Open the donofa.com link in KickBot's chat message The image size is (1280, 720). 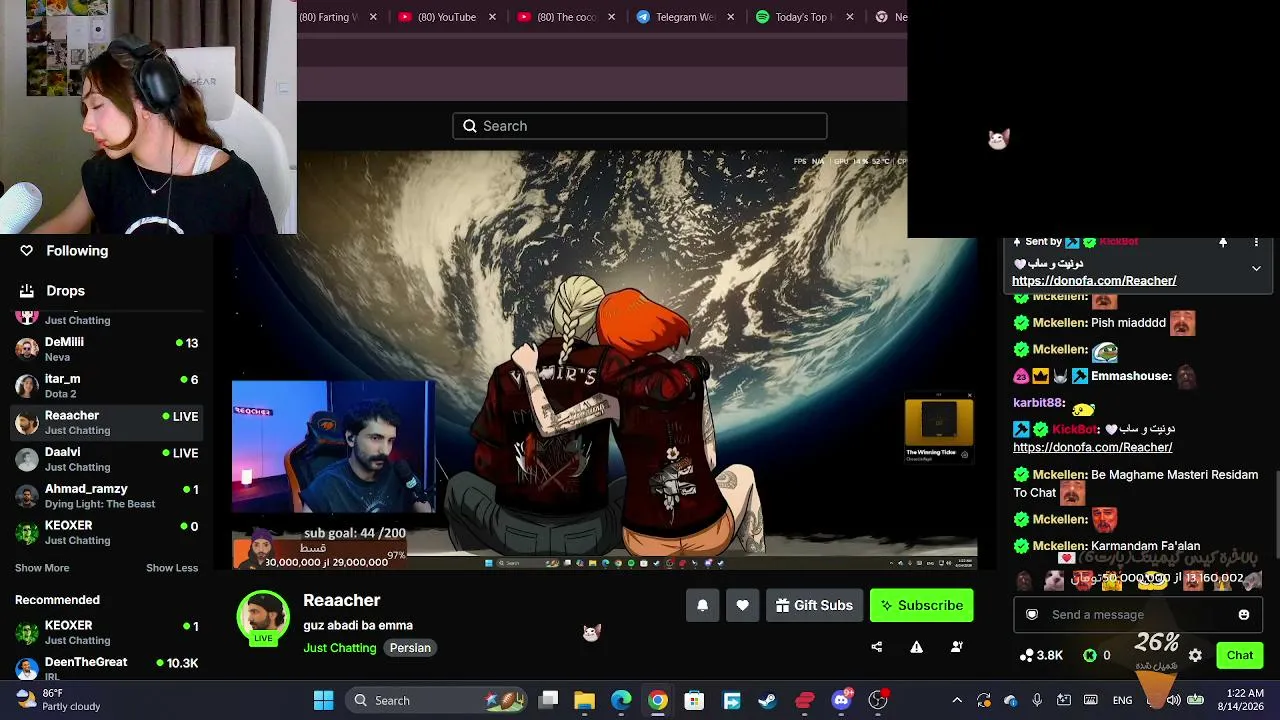(1093, 447)
